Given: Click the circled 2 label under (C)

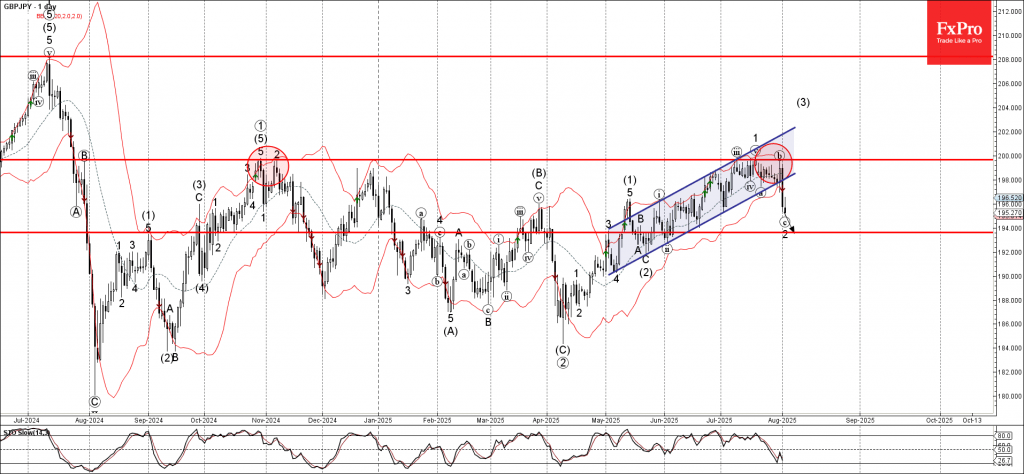Looking at the screenshot, I should point(562,363).
